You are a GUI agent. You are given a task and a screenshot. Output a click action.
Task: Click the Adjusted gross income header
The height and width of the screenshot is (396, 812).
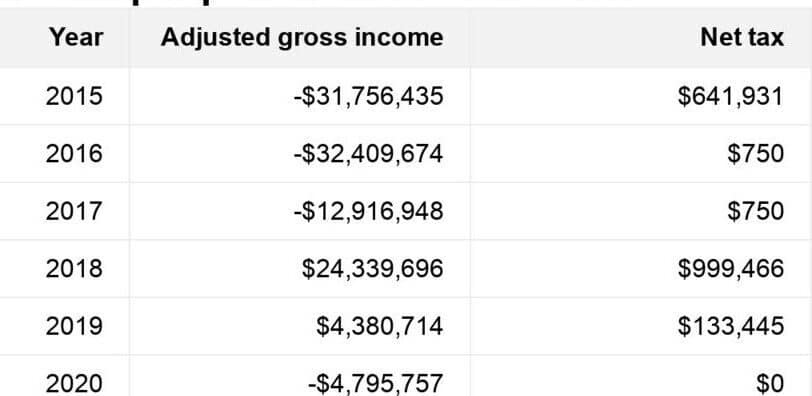tap(302, 38)
